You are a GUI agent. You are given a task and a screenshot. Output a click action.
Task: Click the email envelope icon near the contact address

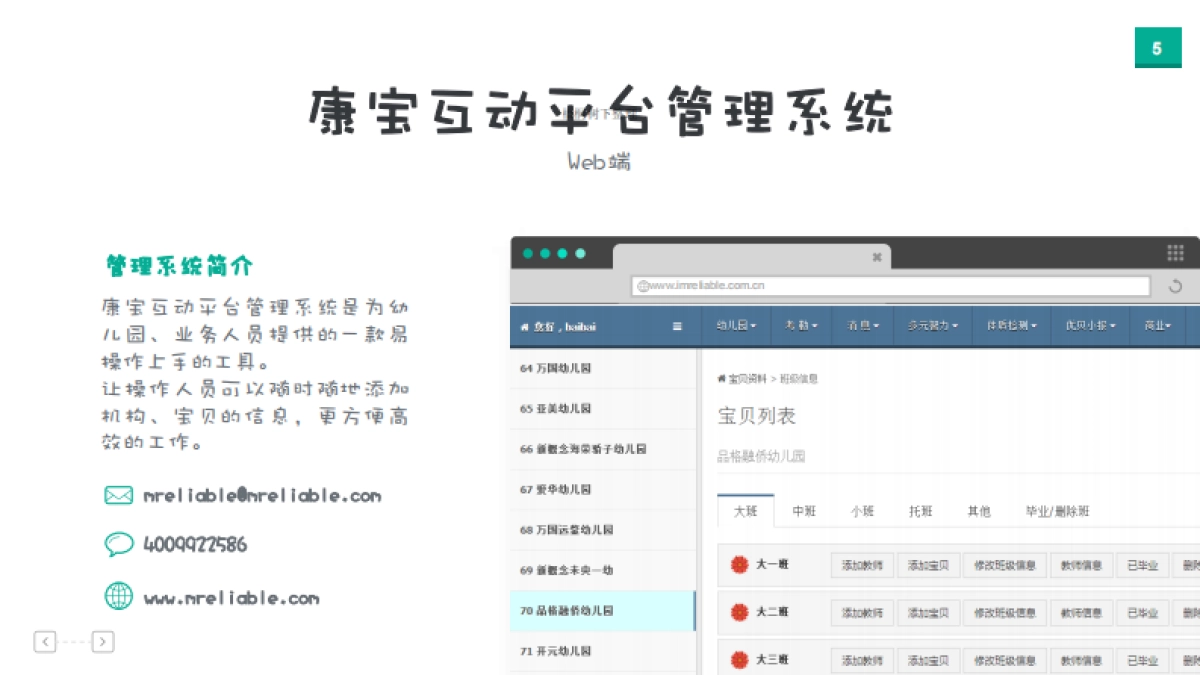click(118, 494)
